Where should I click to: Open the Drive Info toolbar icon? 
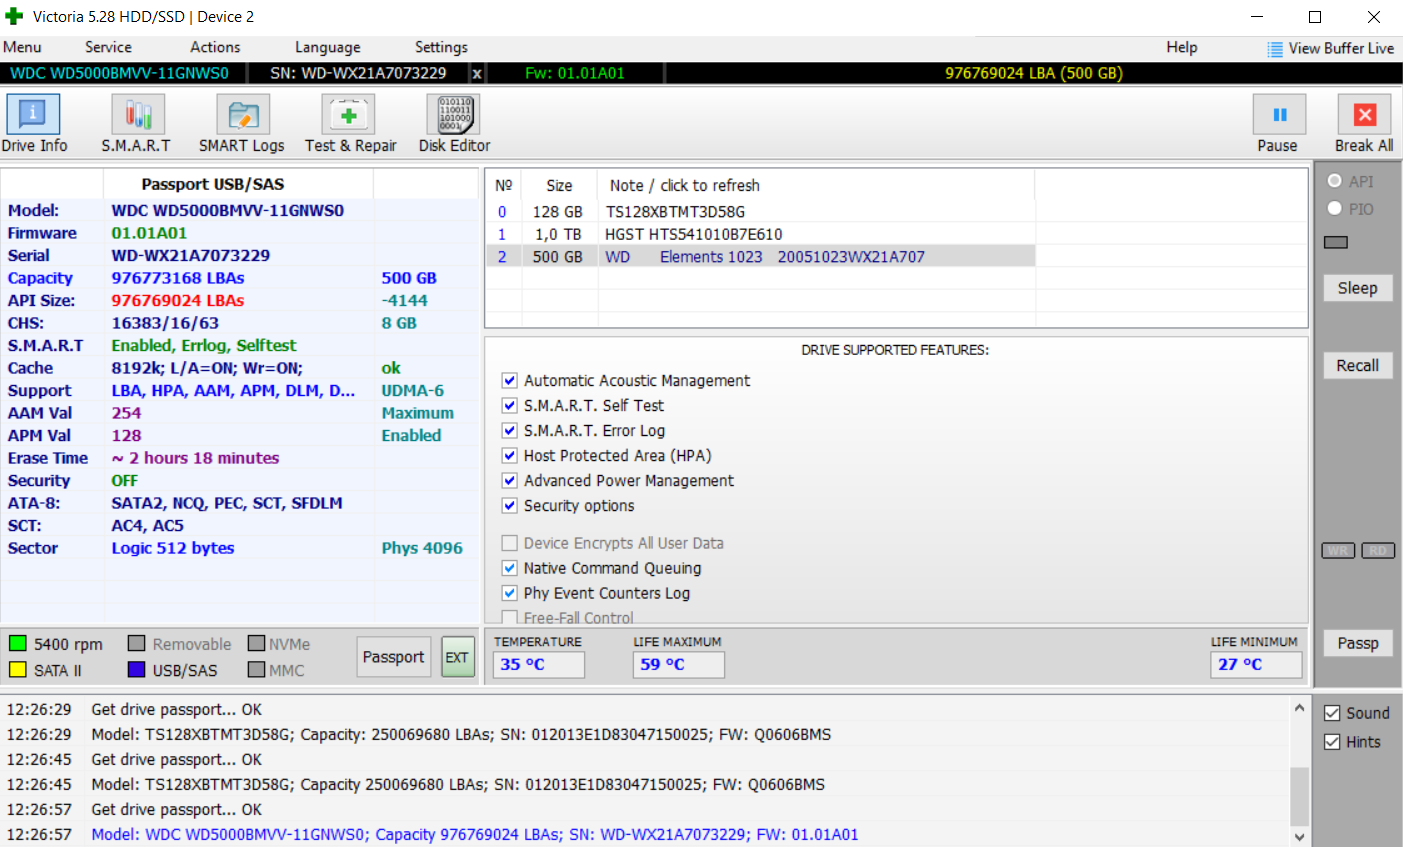coord(33,114)
